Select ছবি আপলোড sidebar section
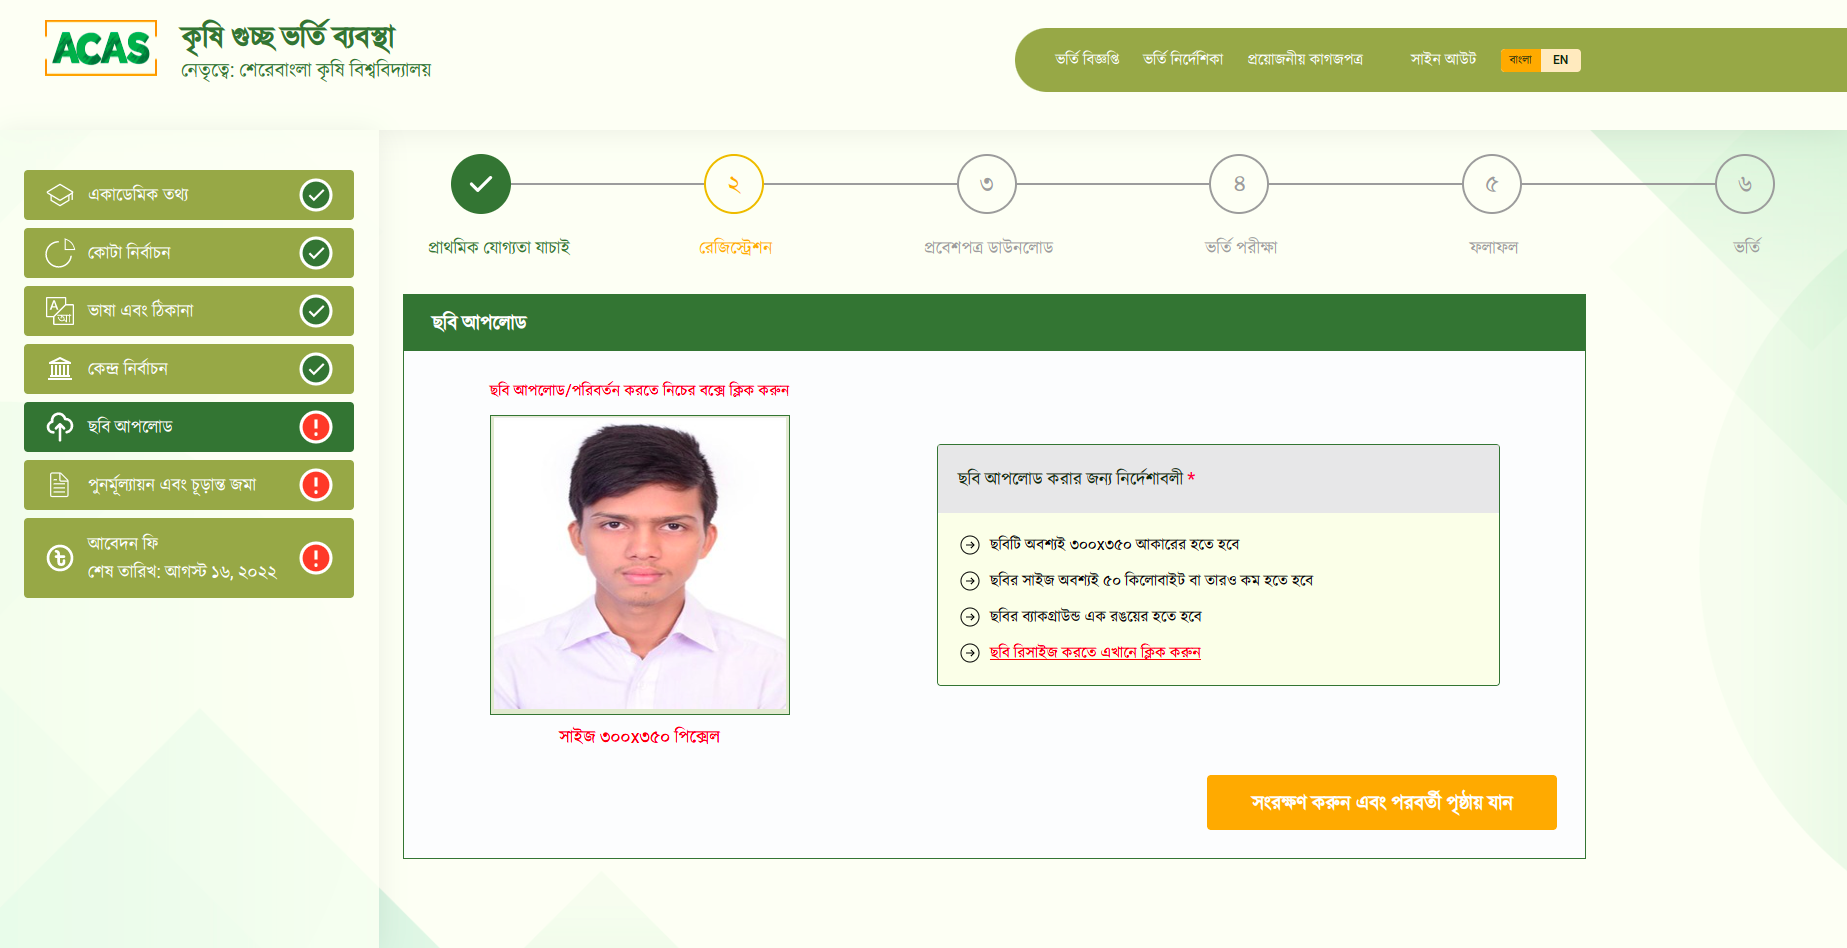Image resolution: width=1847 pixels, height=948 pixels. point(189,427)
